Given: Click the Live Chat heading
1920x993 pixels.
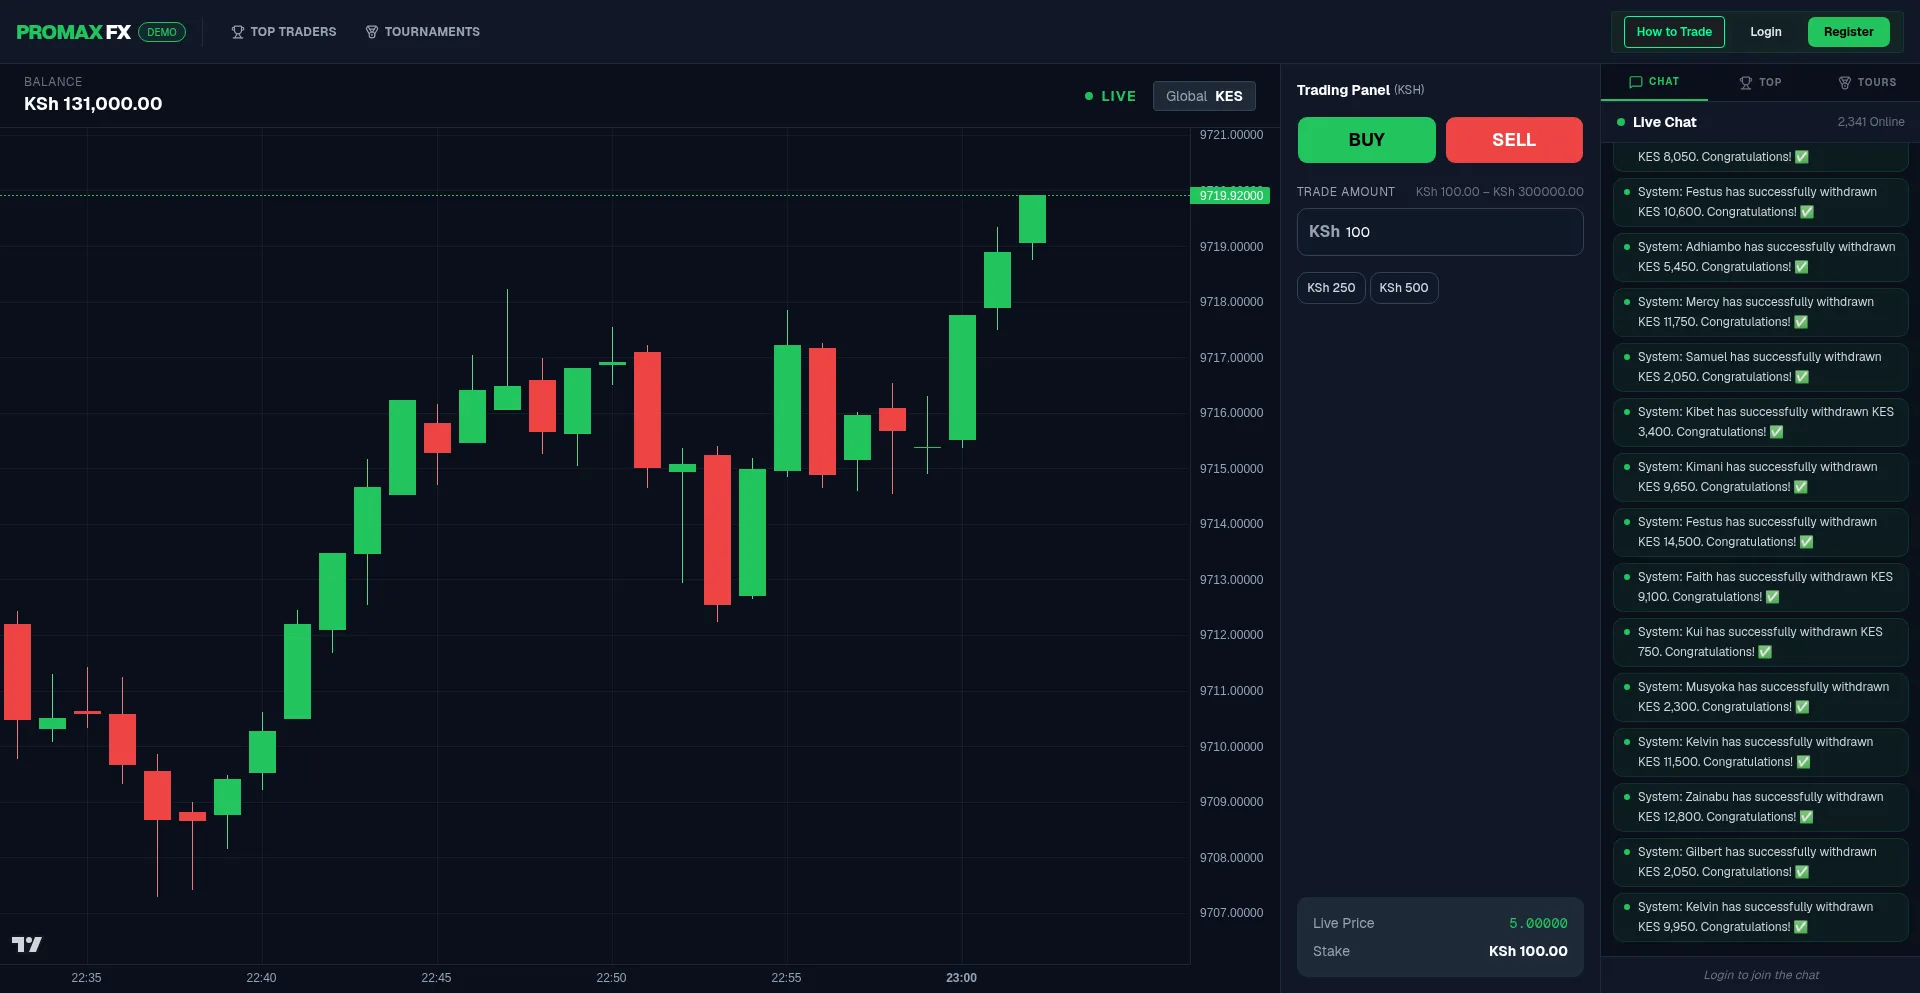Looking at the screenshot, I should (1664, 122).
